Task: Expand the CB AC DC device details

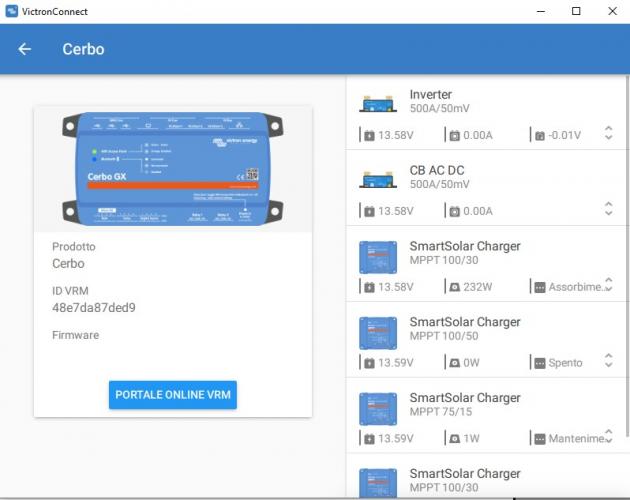Action: point(608,209)
